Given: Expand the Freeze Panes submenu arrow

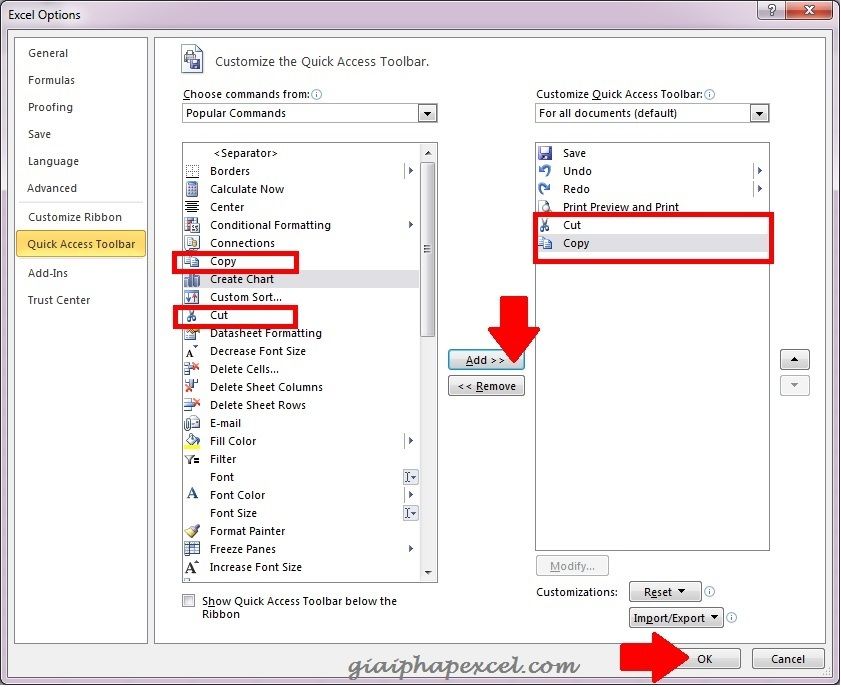Looking at the screenshot, I should [x=410, y=549].
